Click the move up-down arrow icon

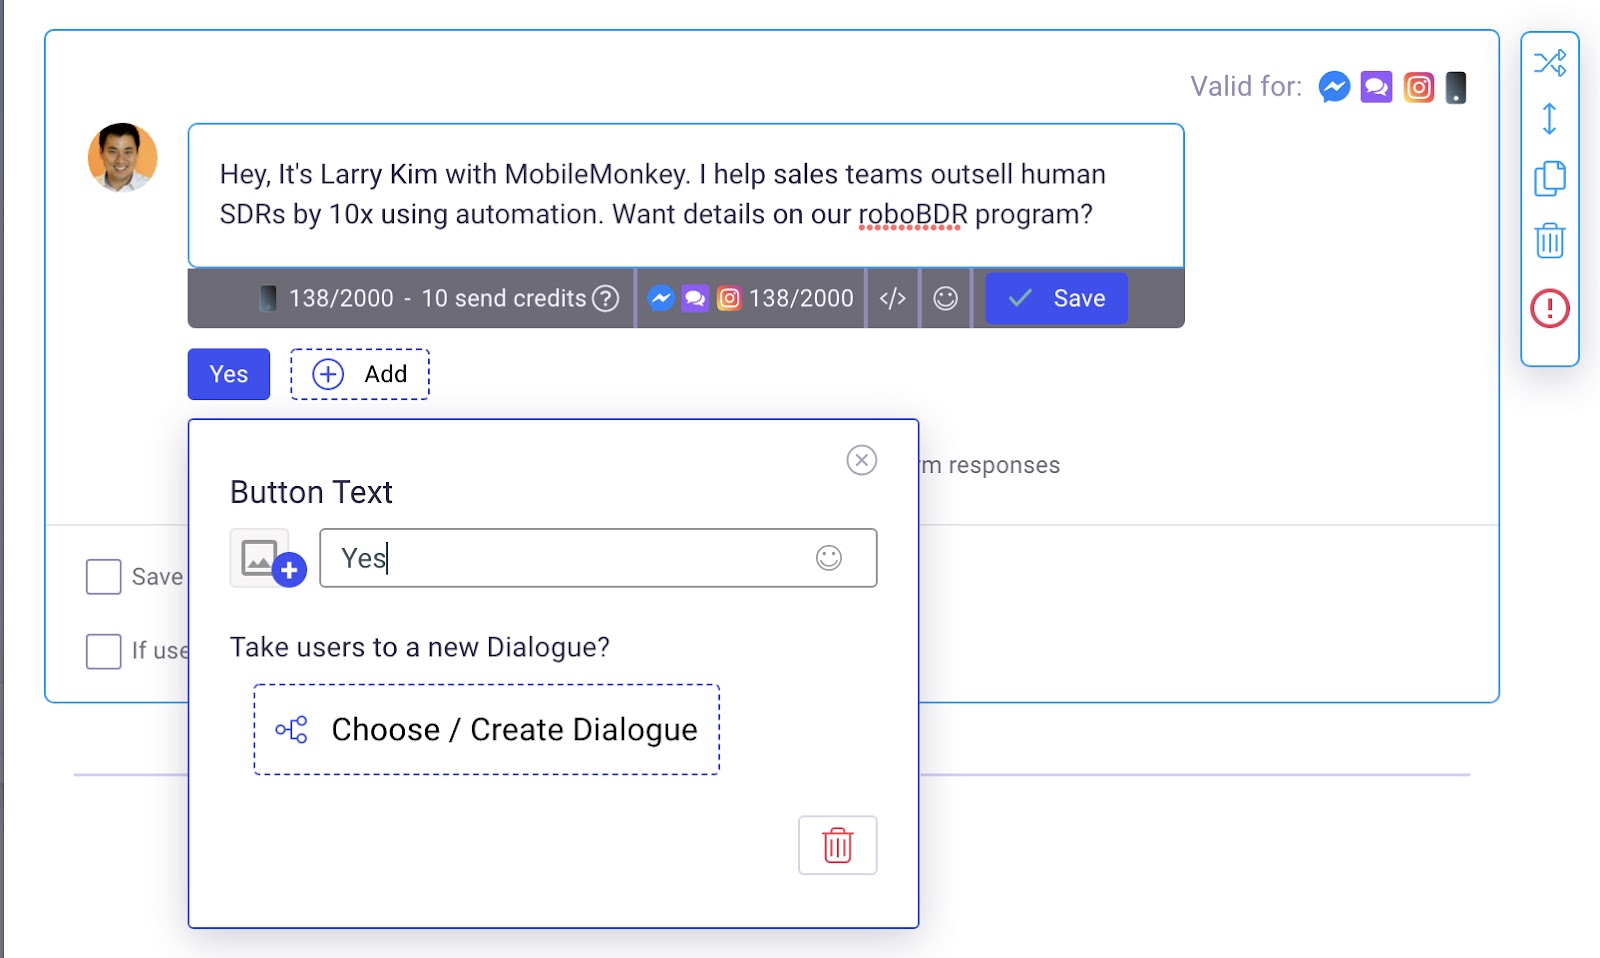(x=1549, y=119)
